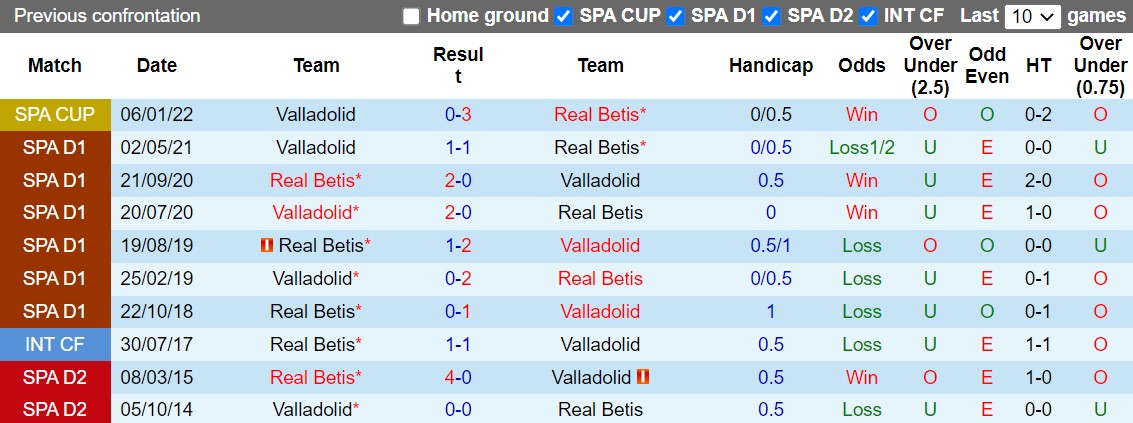
Task: Click the Handicap column header
Action: click(770, 65)
